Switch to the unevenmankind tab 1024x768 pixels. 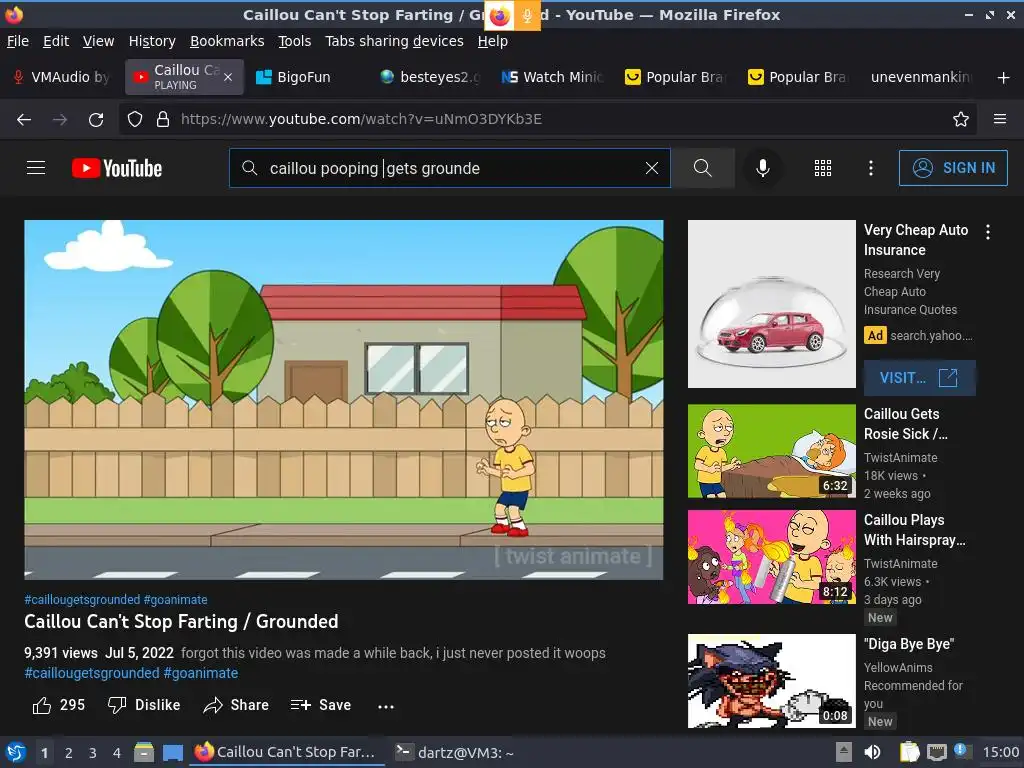(x=921, y=77)
